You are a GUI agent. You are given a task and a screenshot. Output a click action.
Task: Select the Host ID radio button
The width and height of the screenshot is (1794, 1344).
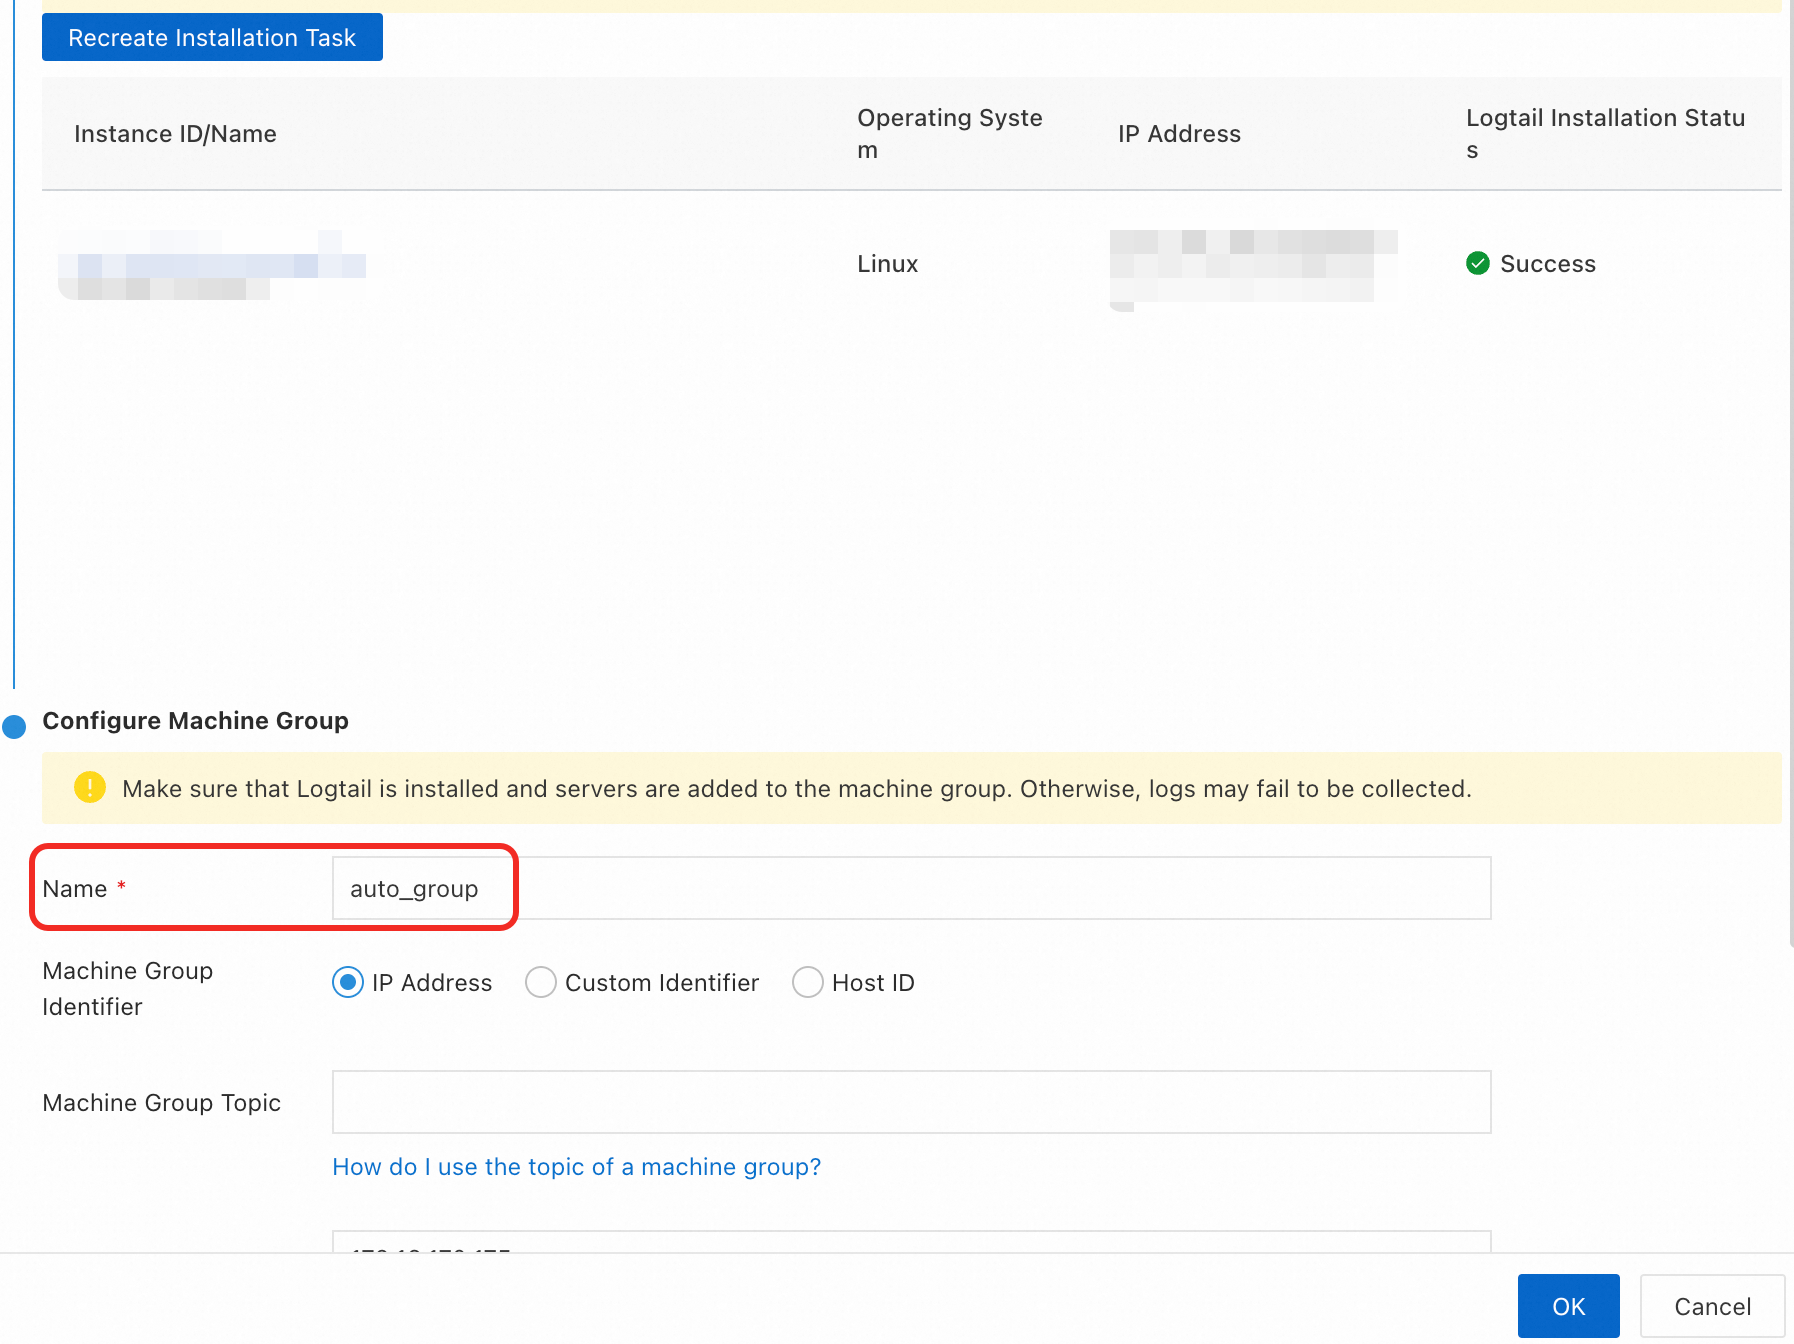pyautogui.click(x=808, y=983)
